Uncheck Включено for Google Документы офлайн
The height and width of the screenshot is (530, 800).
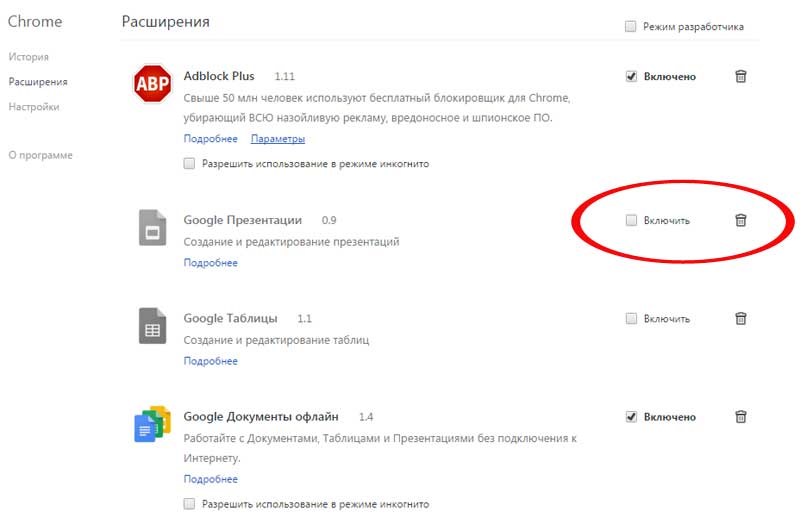pos(631,417)
